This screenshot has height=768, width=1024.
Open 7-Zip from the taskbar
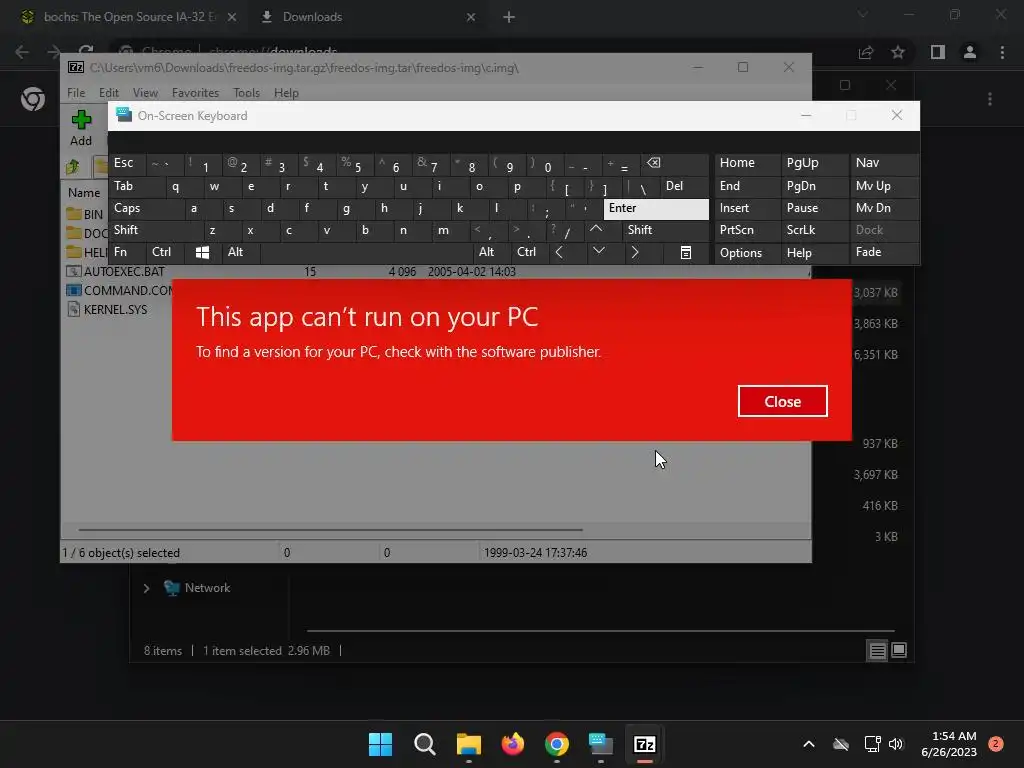(x=645, y=744)
